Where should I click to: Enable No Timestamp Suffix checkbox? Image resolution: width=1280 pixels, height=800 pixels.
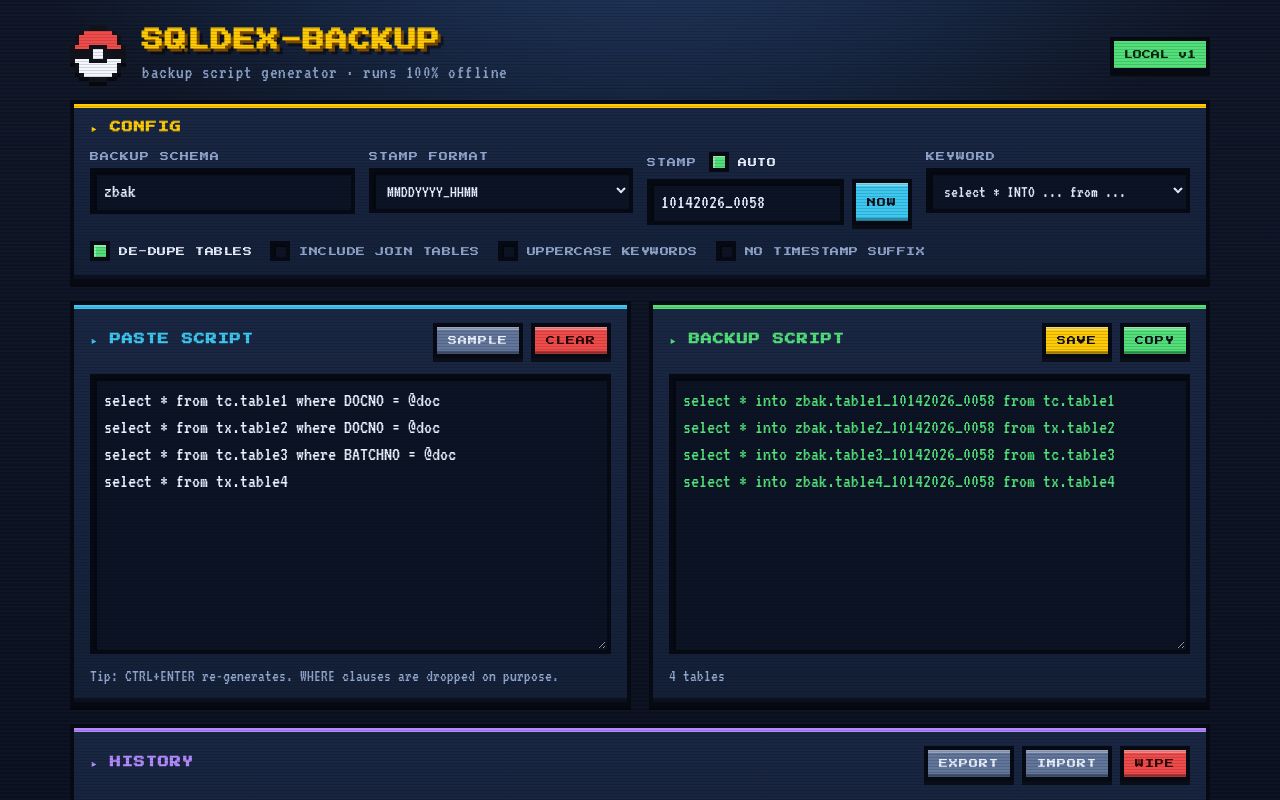726,251
